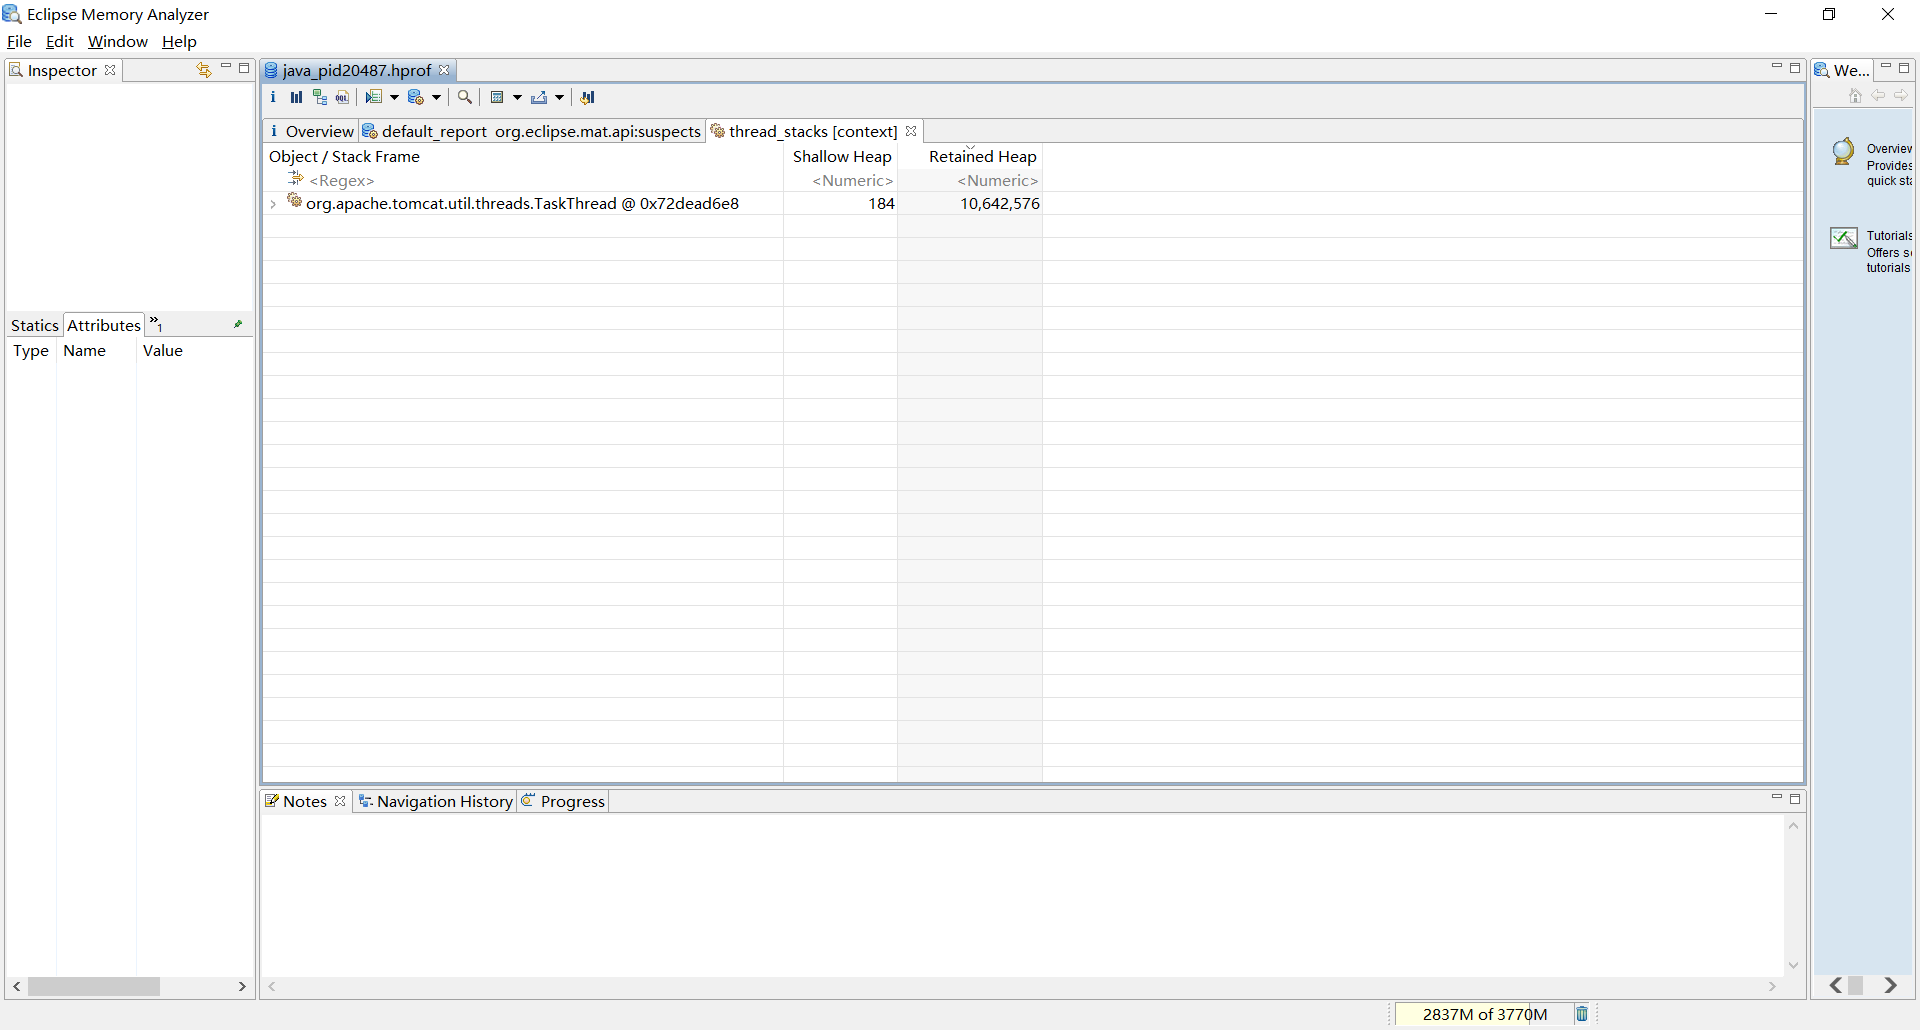The image size is (1920, 1030).
Task: Click the Welcome view home icon
Action: click(1856, 95)
